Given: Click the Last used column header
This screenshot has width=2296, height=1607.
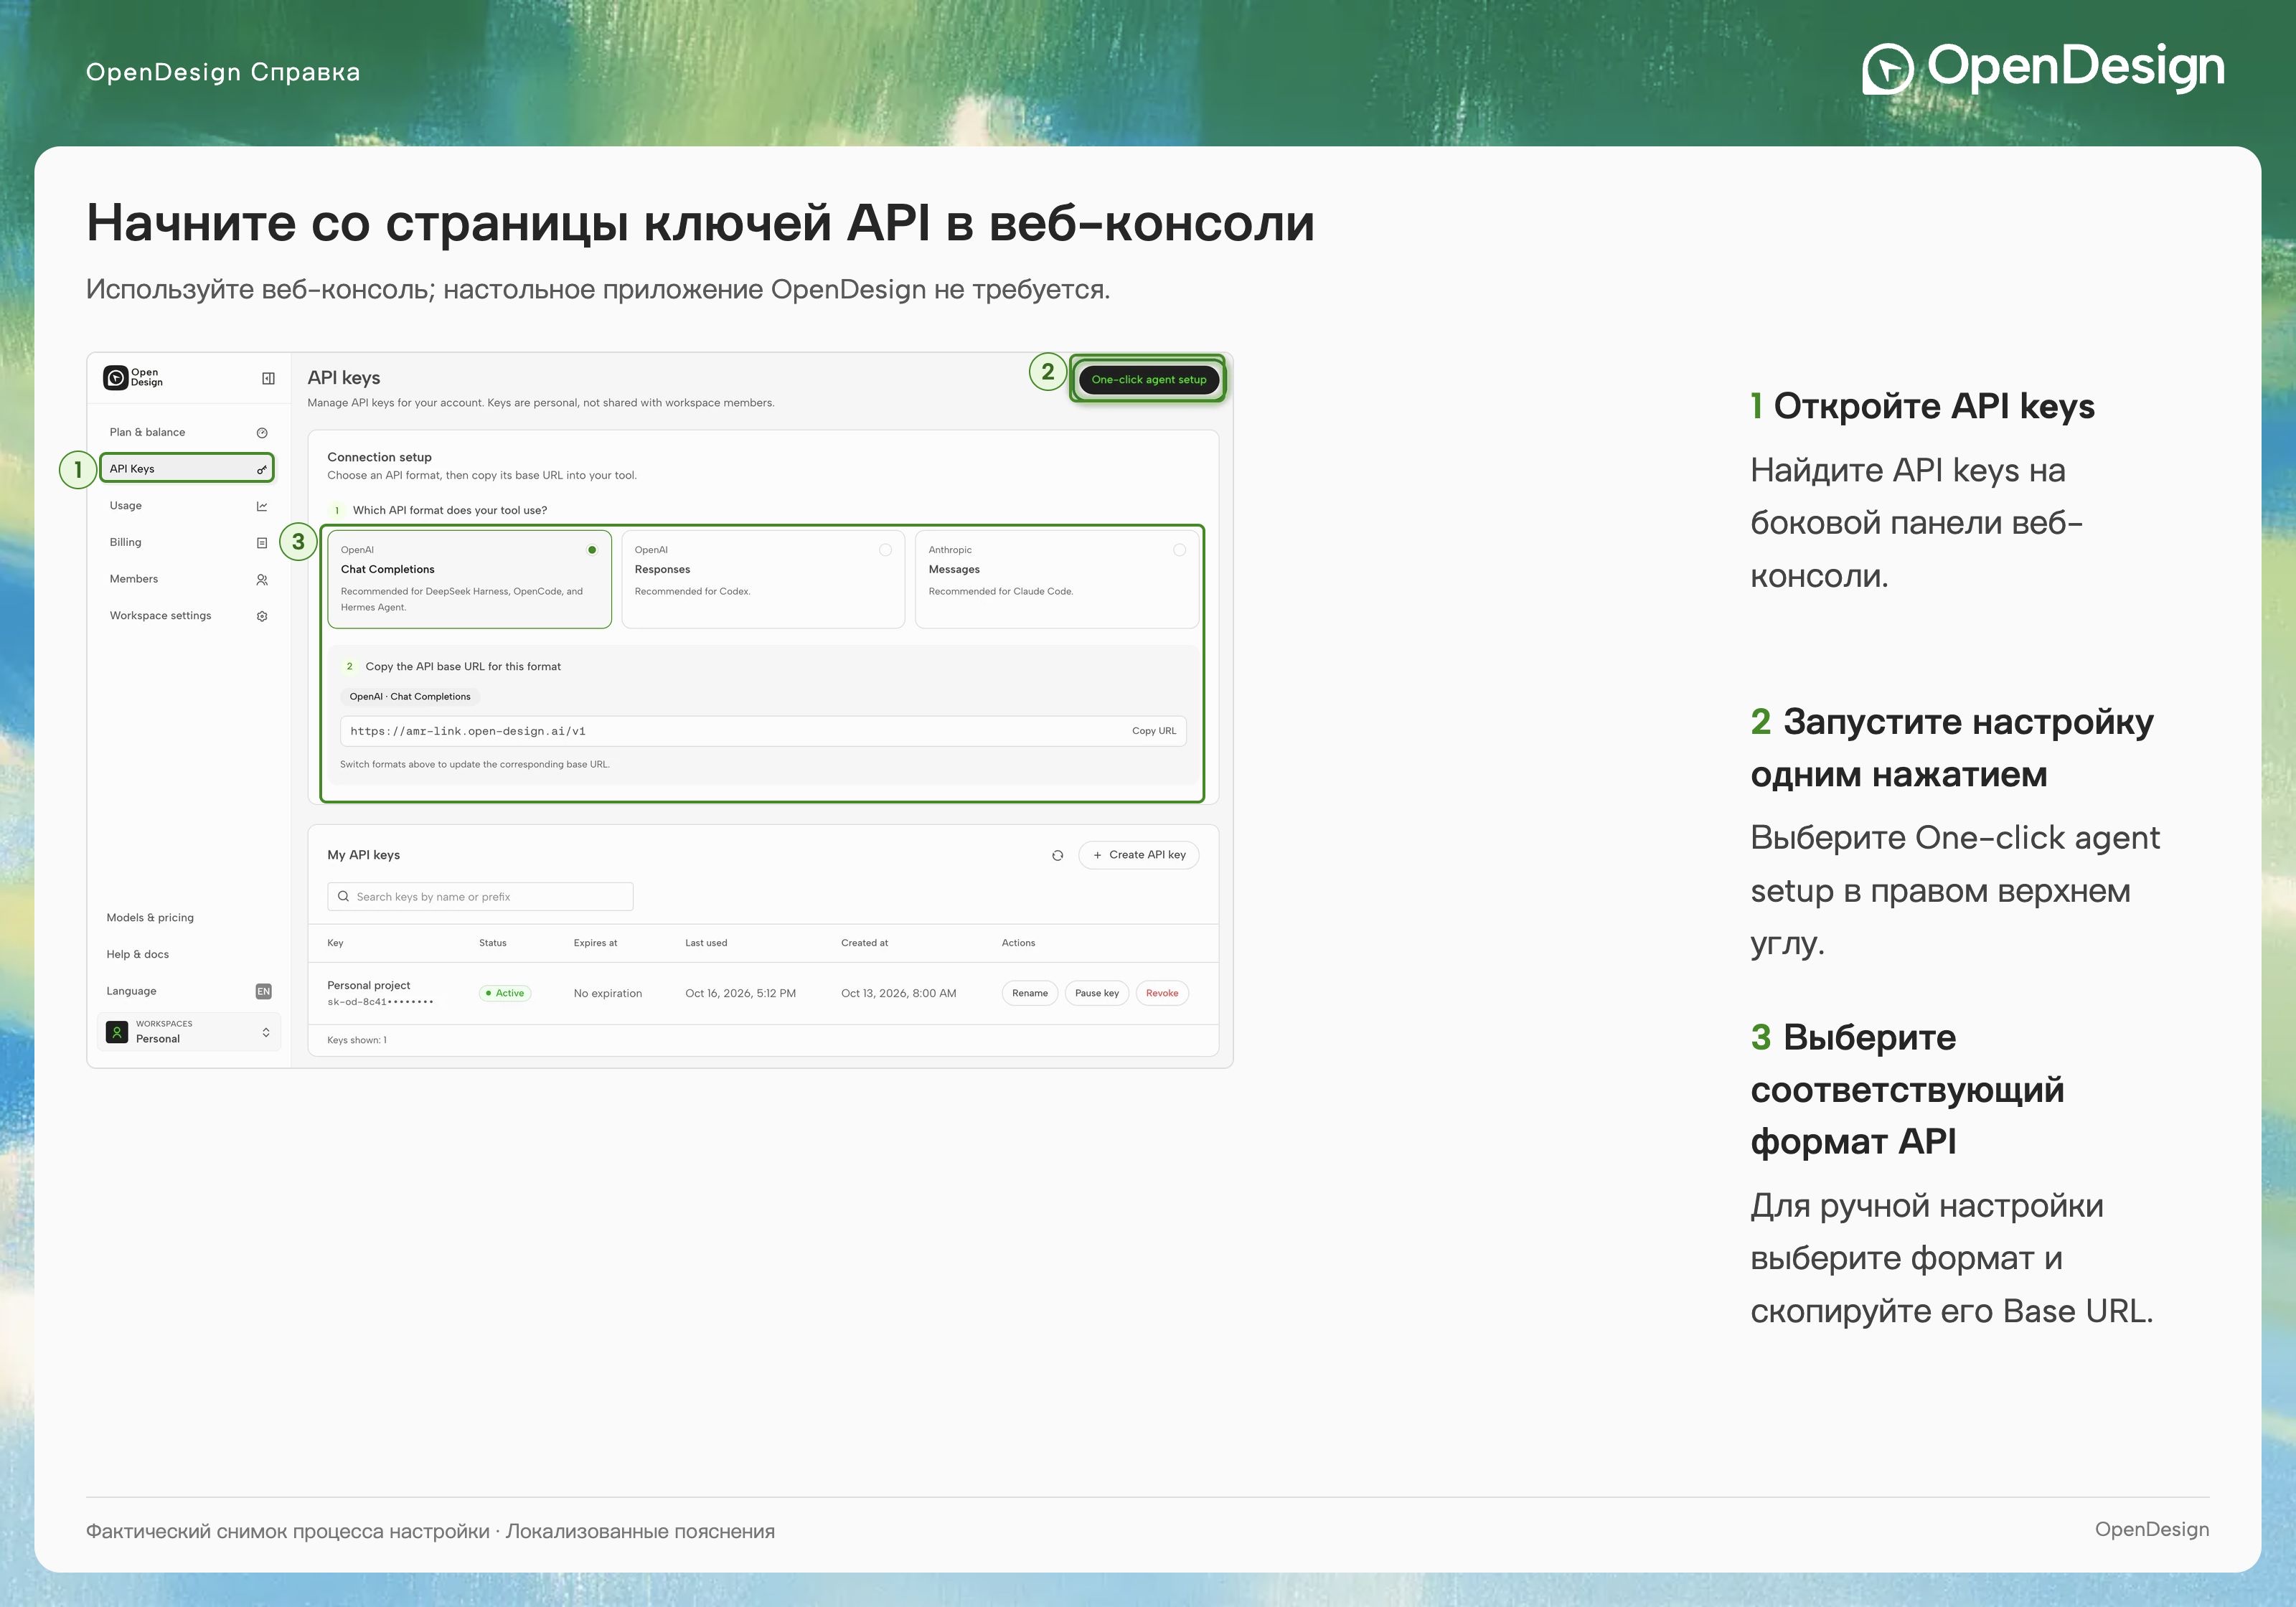Looking at the screenshot, I should (706, 943).
